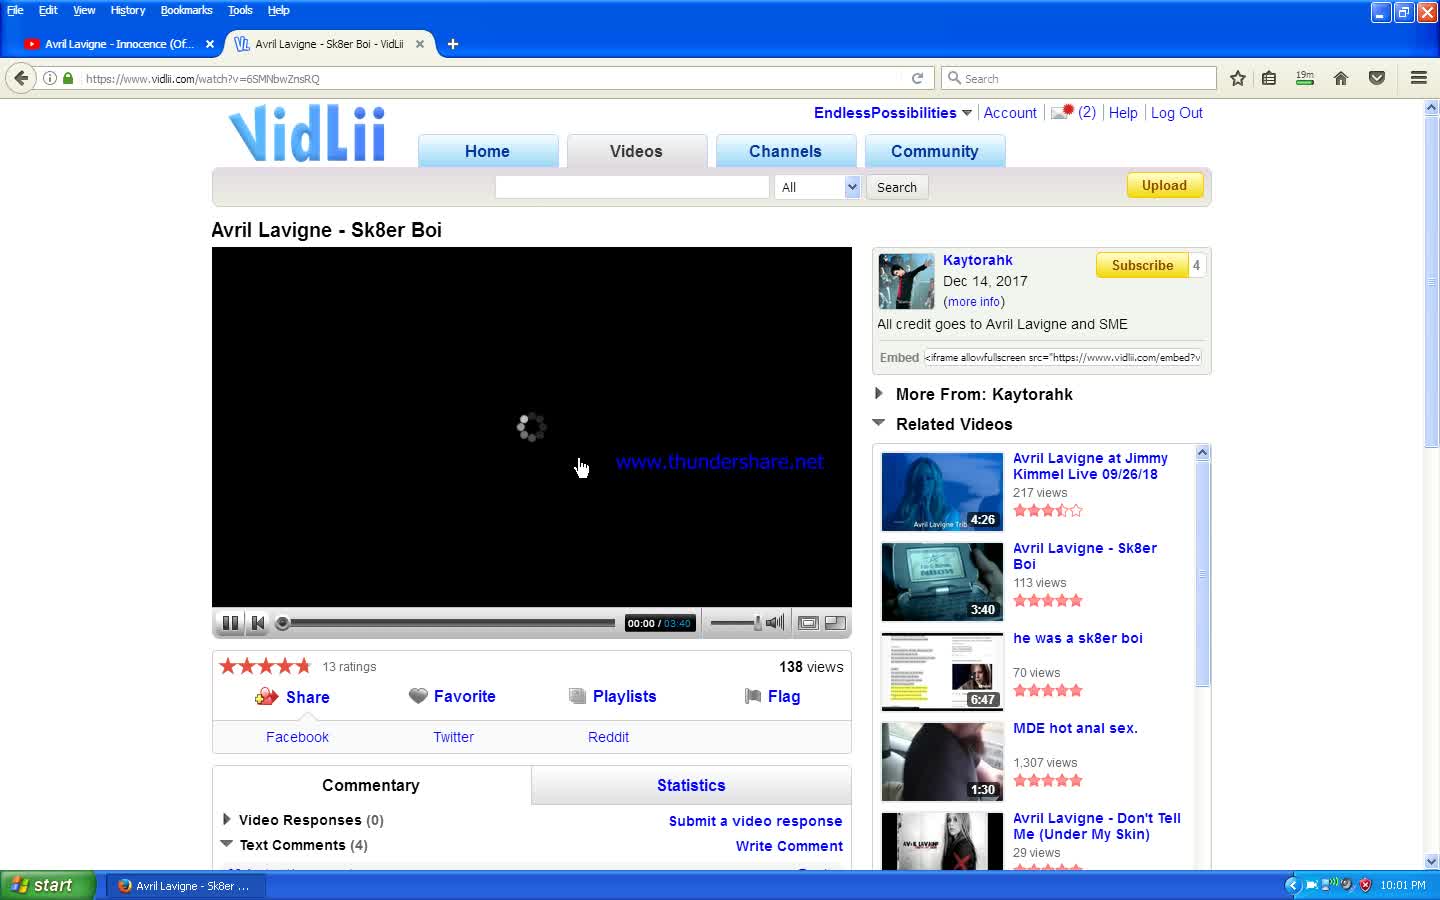Click into the VidLii search field
The height and width of the screenshot is (900, 1440).
click(632, 187)
